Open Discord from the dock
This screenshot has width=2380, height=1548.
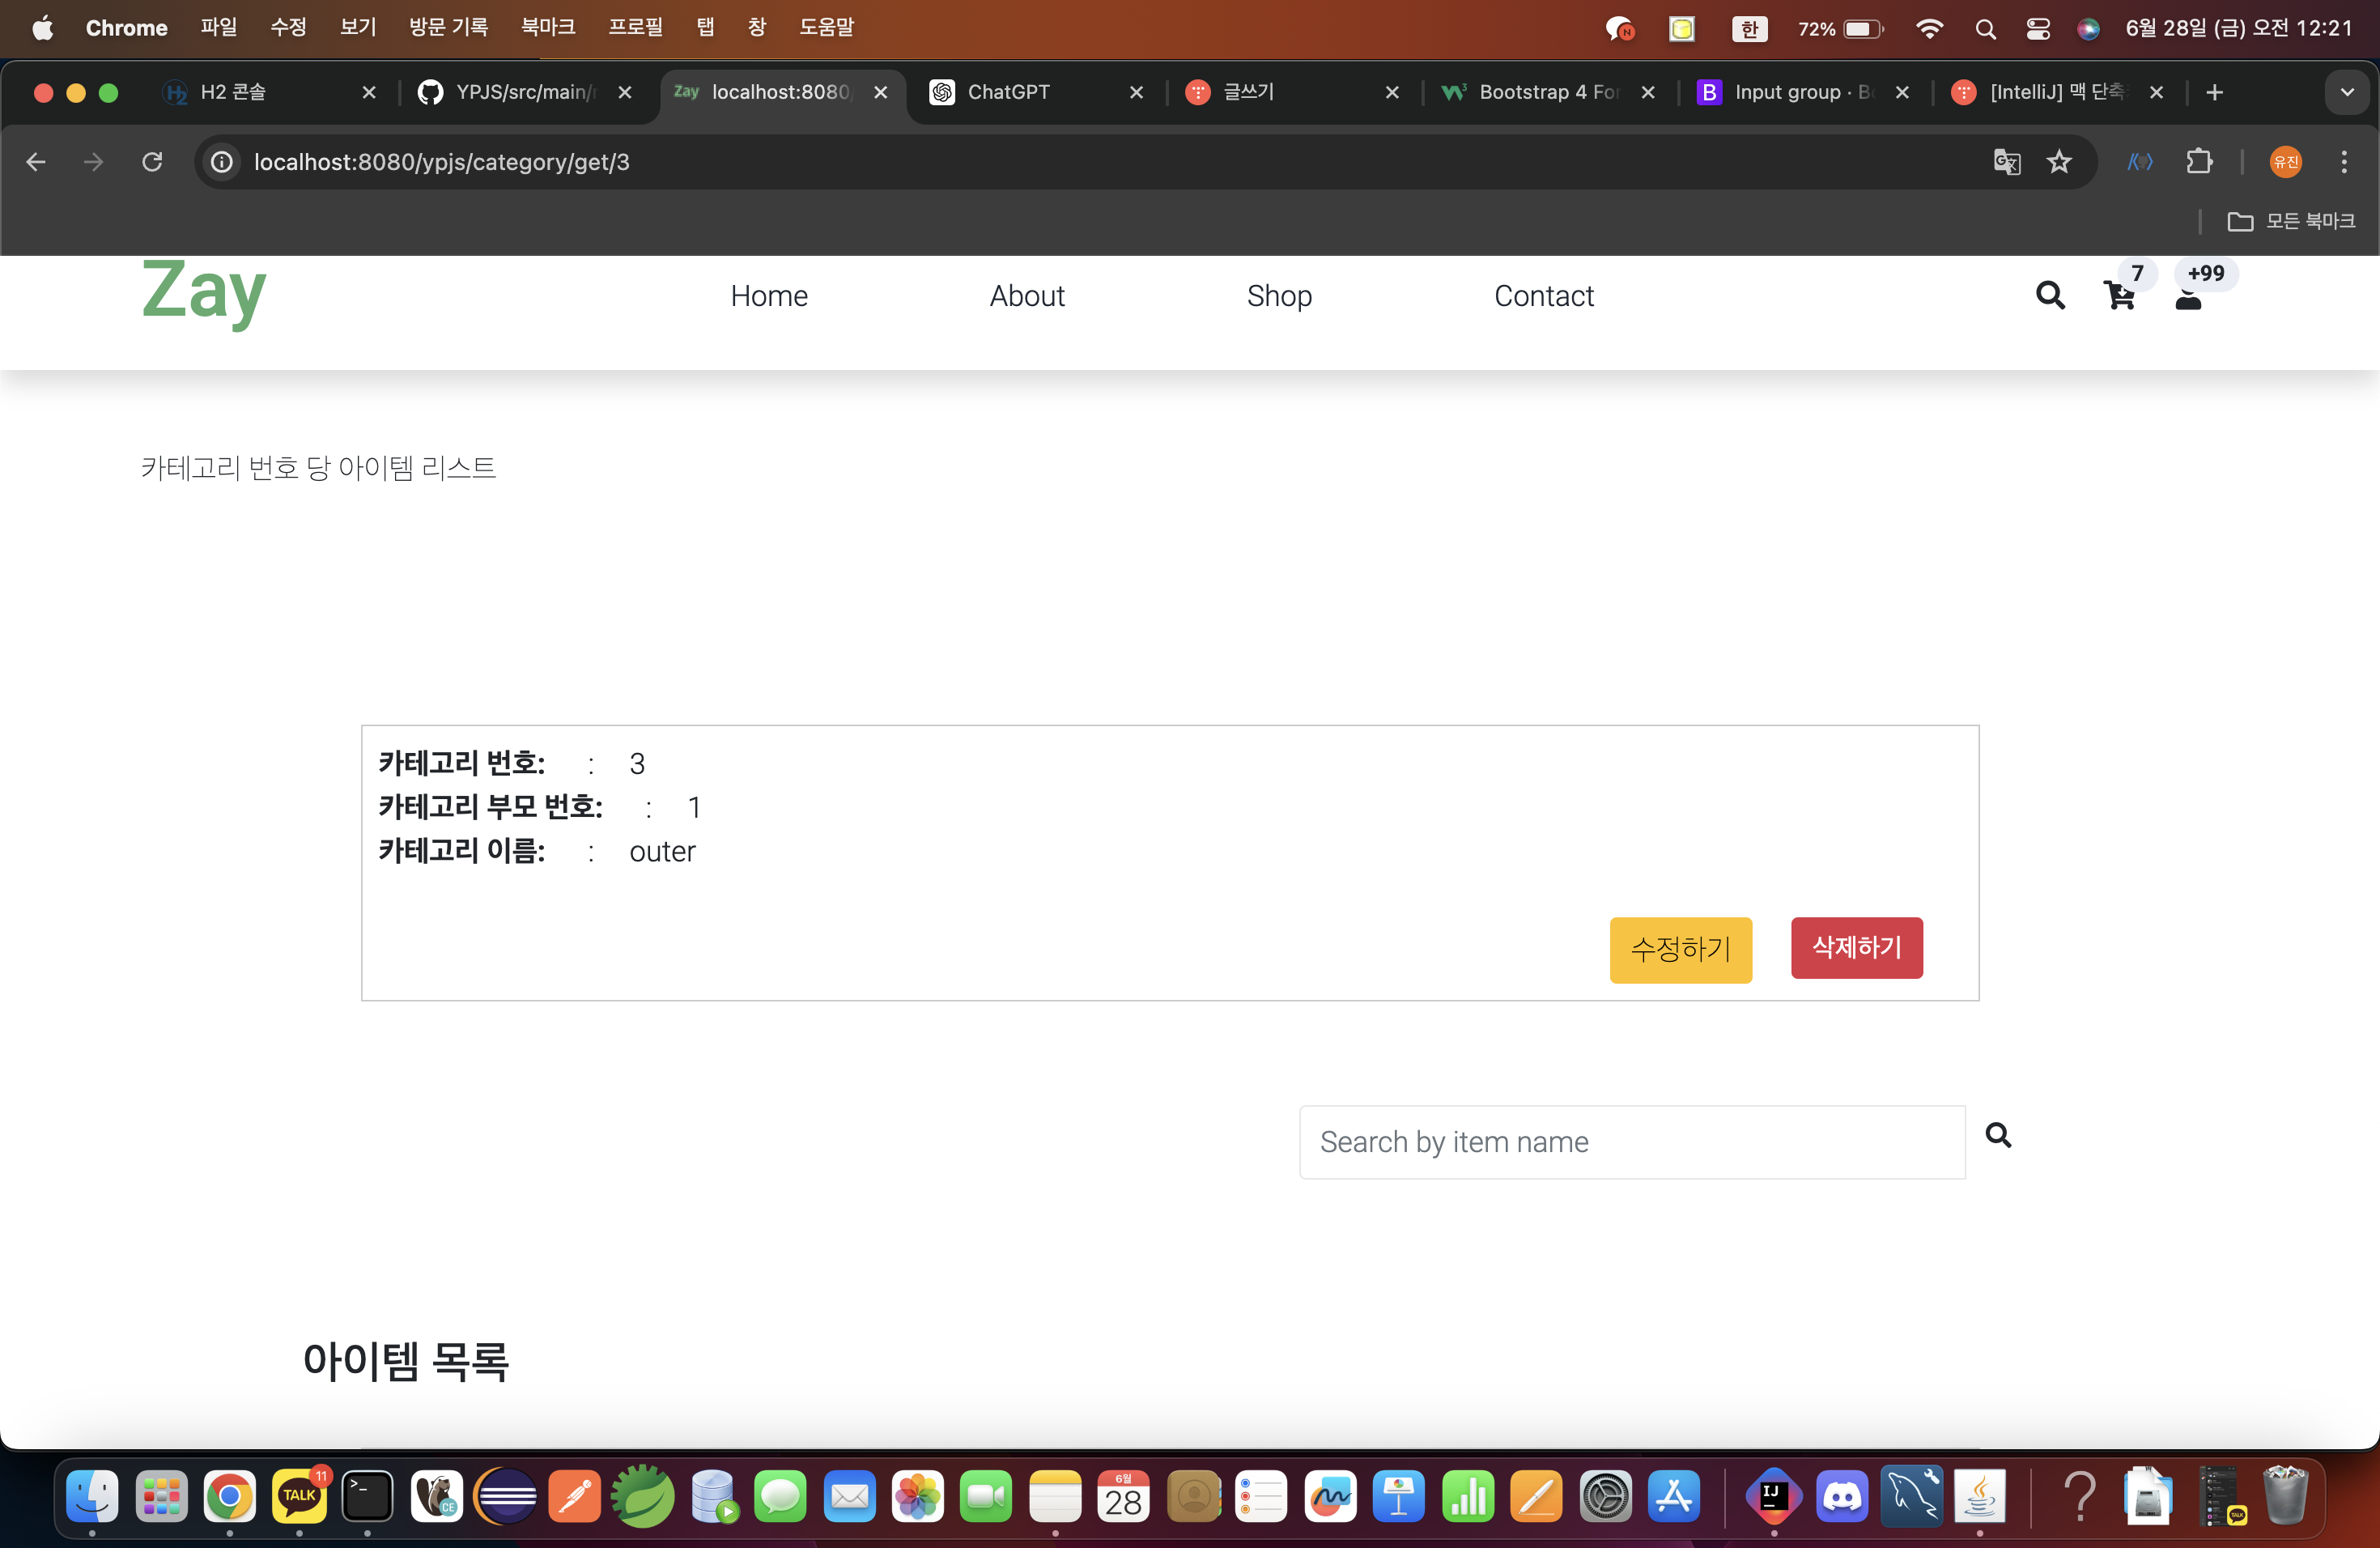pyautogui.click(x=1842, y=1496)
